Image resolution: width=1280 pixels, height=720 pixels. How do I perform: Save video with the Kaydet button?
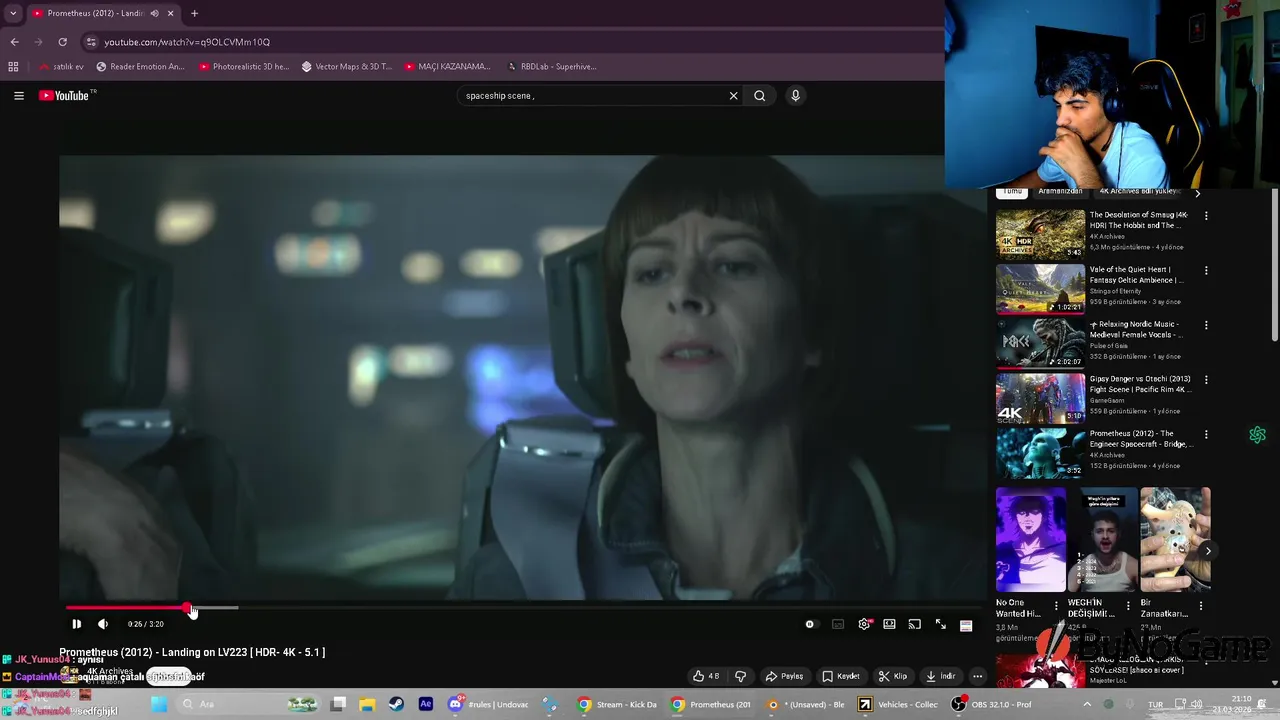[x=841, y=676]
